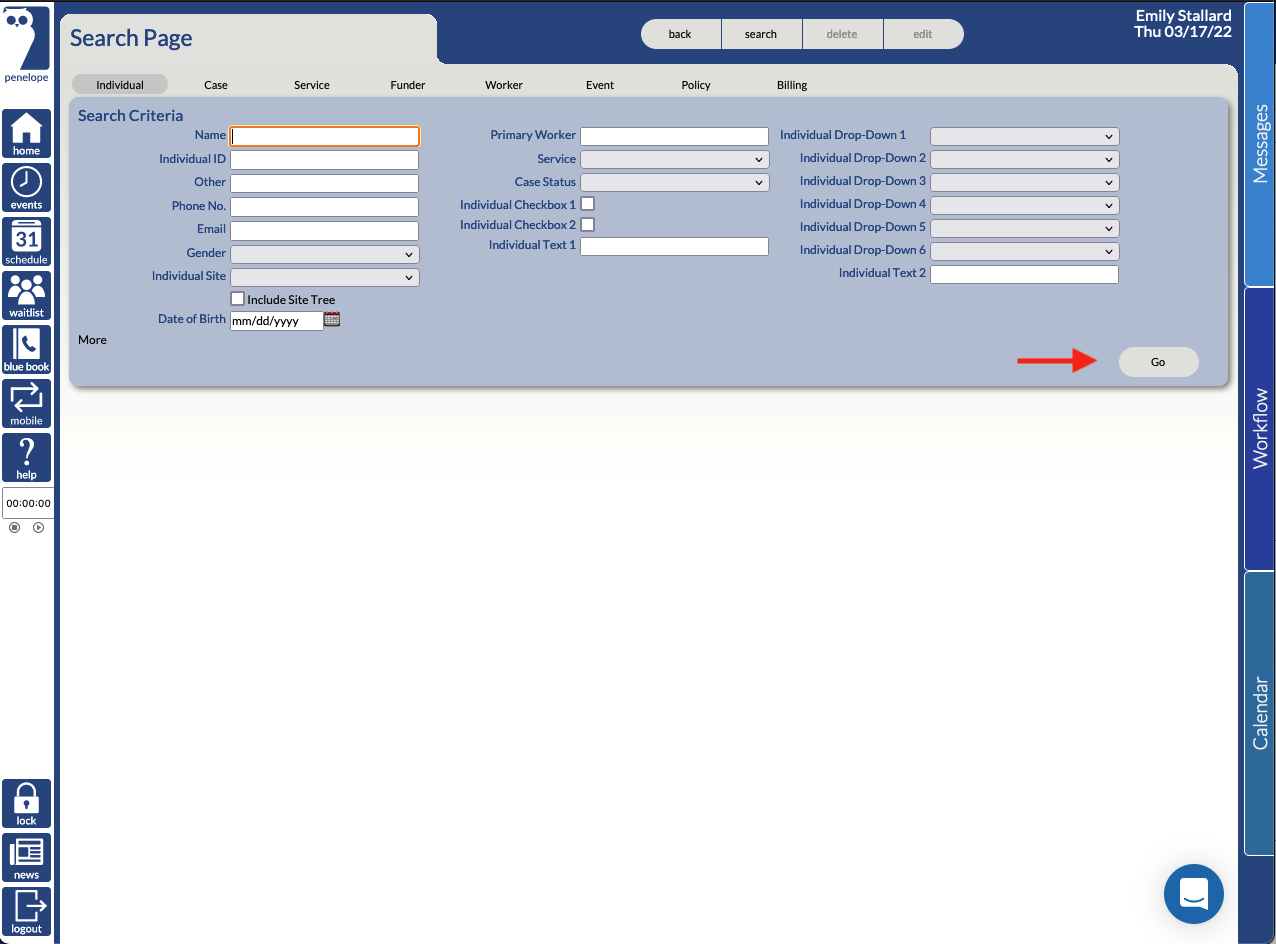Switch to the Policy tab
The height and width of the screenshot is (944, 1276).
click(x=696, y=85)
